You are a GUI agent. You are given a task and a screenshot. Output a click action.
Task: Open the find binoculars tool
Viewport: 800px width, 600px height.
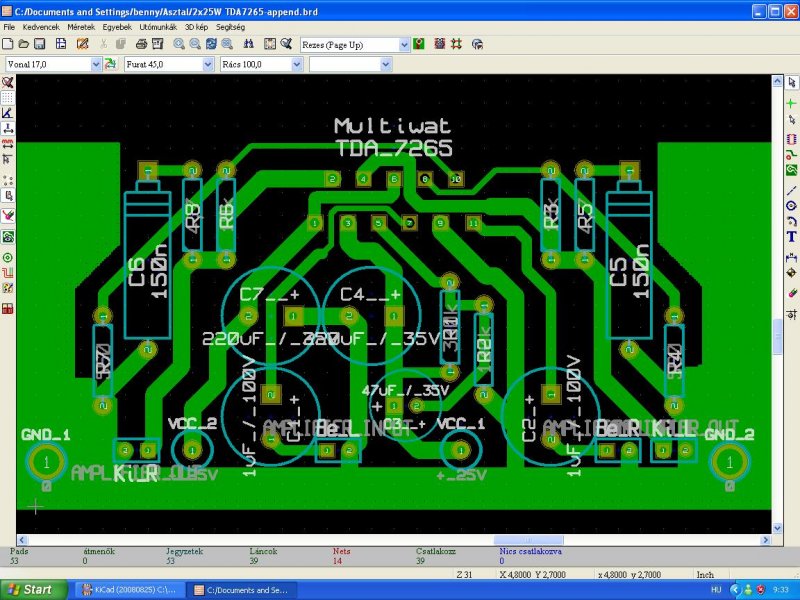(248, 44)
